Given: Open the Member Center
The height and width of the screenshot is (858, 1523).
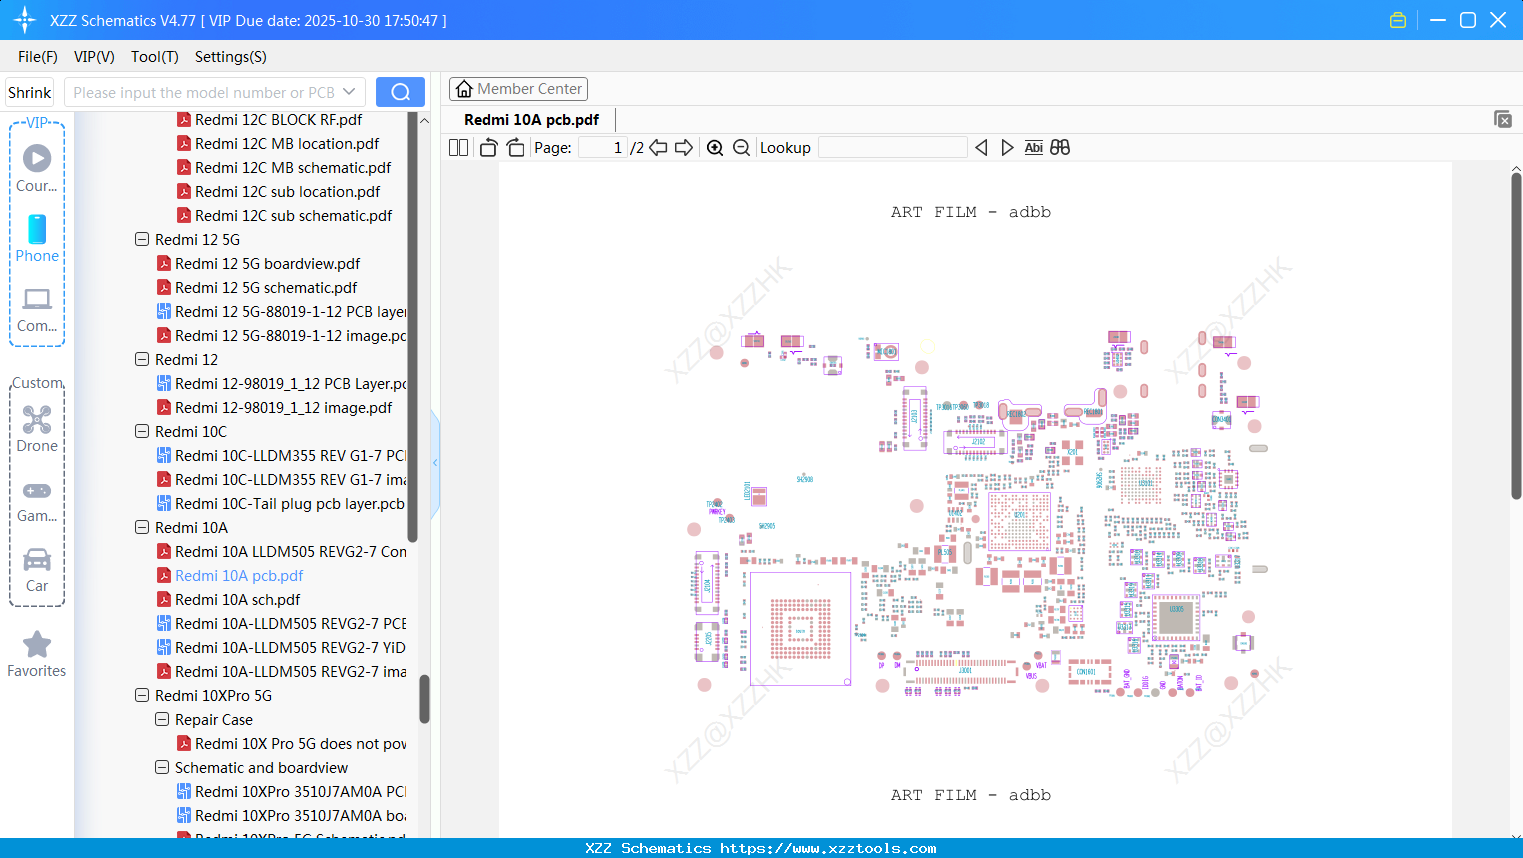Looking at the screenshot, I should [518, 89].
